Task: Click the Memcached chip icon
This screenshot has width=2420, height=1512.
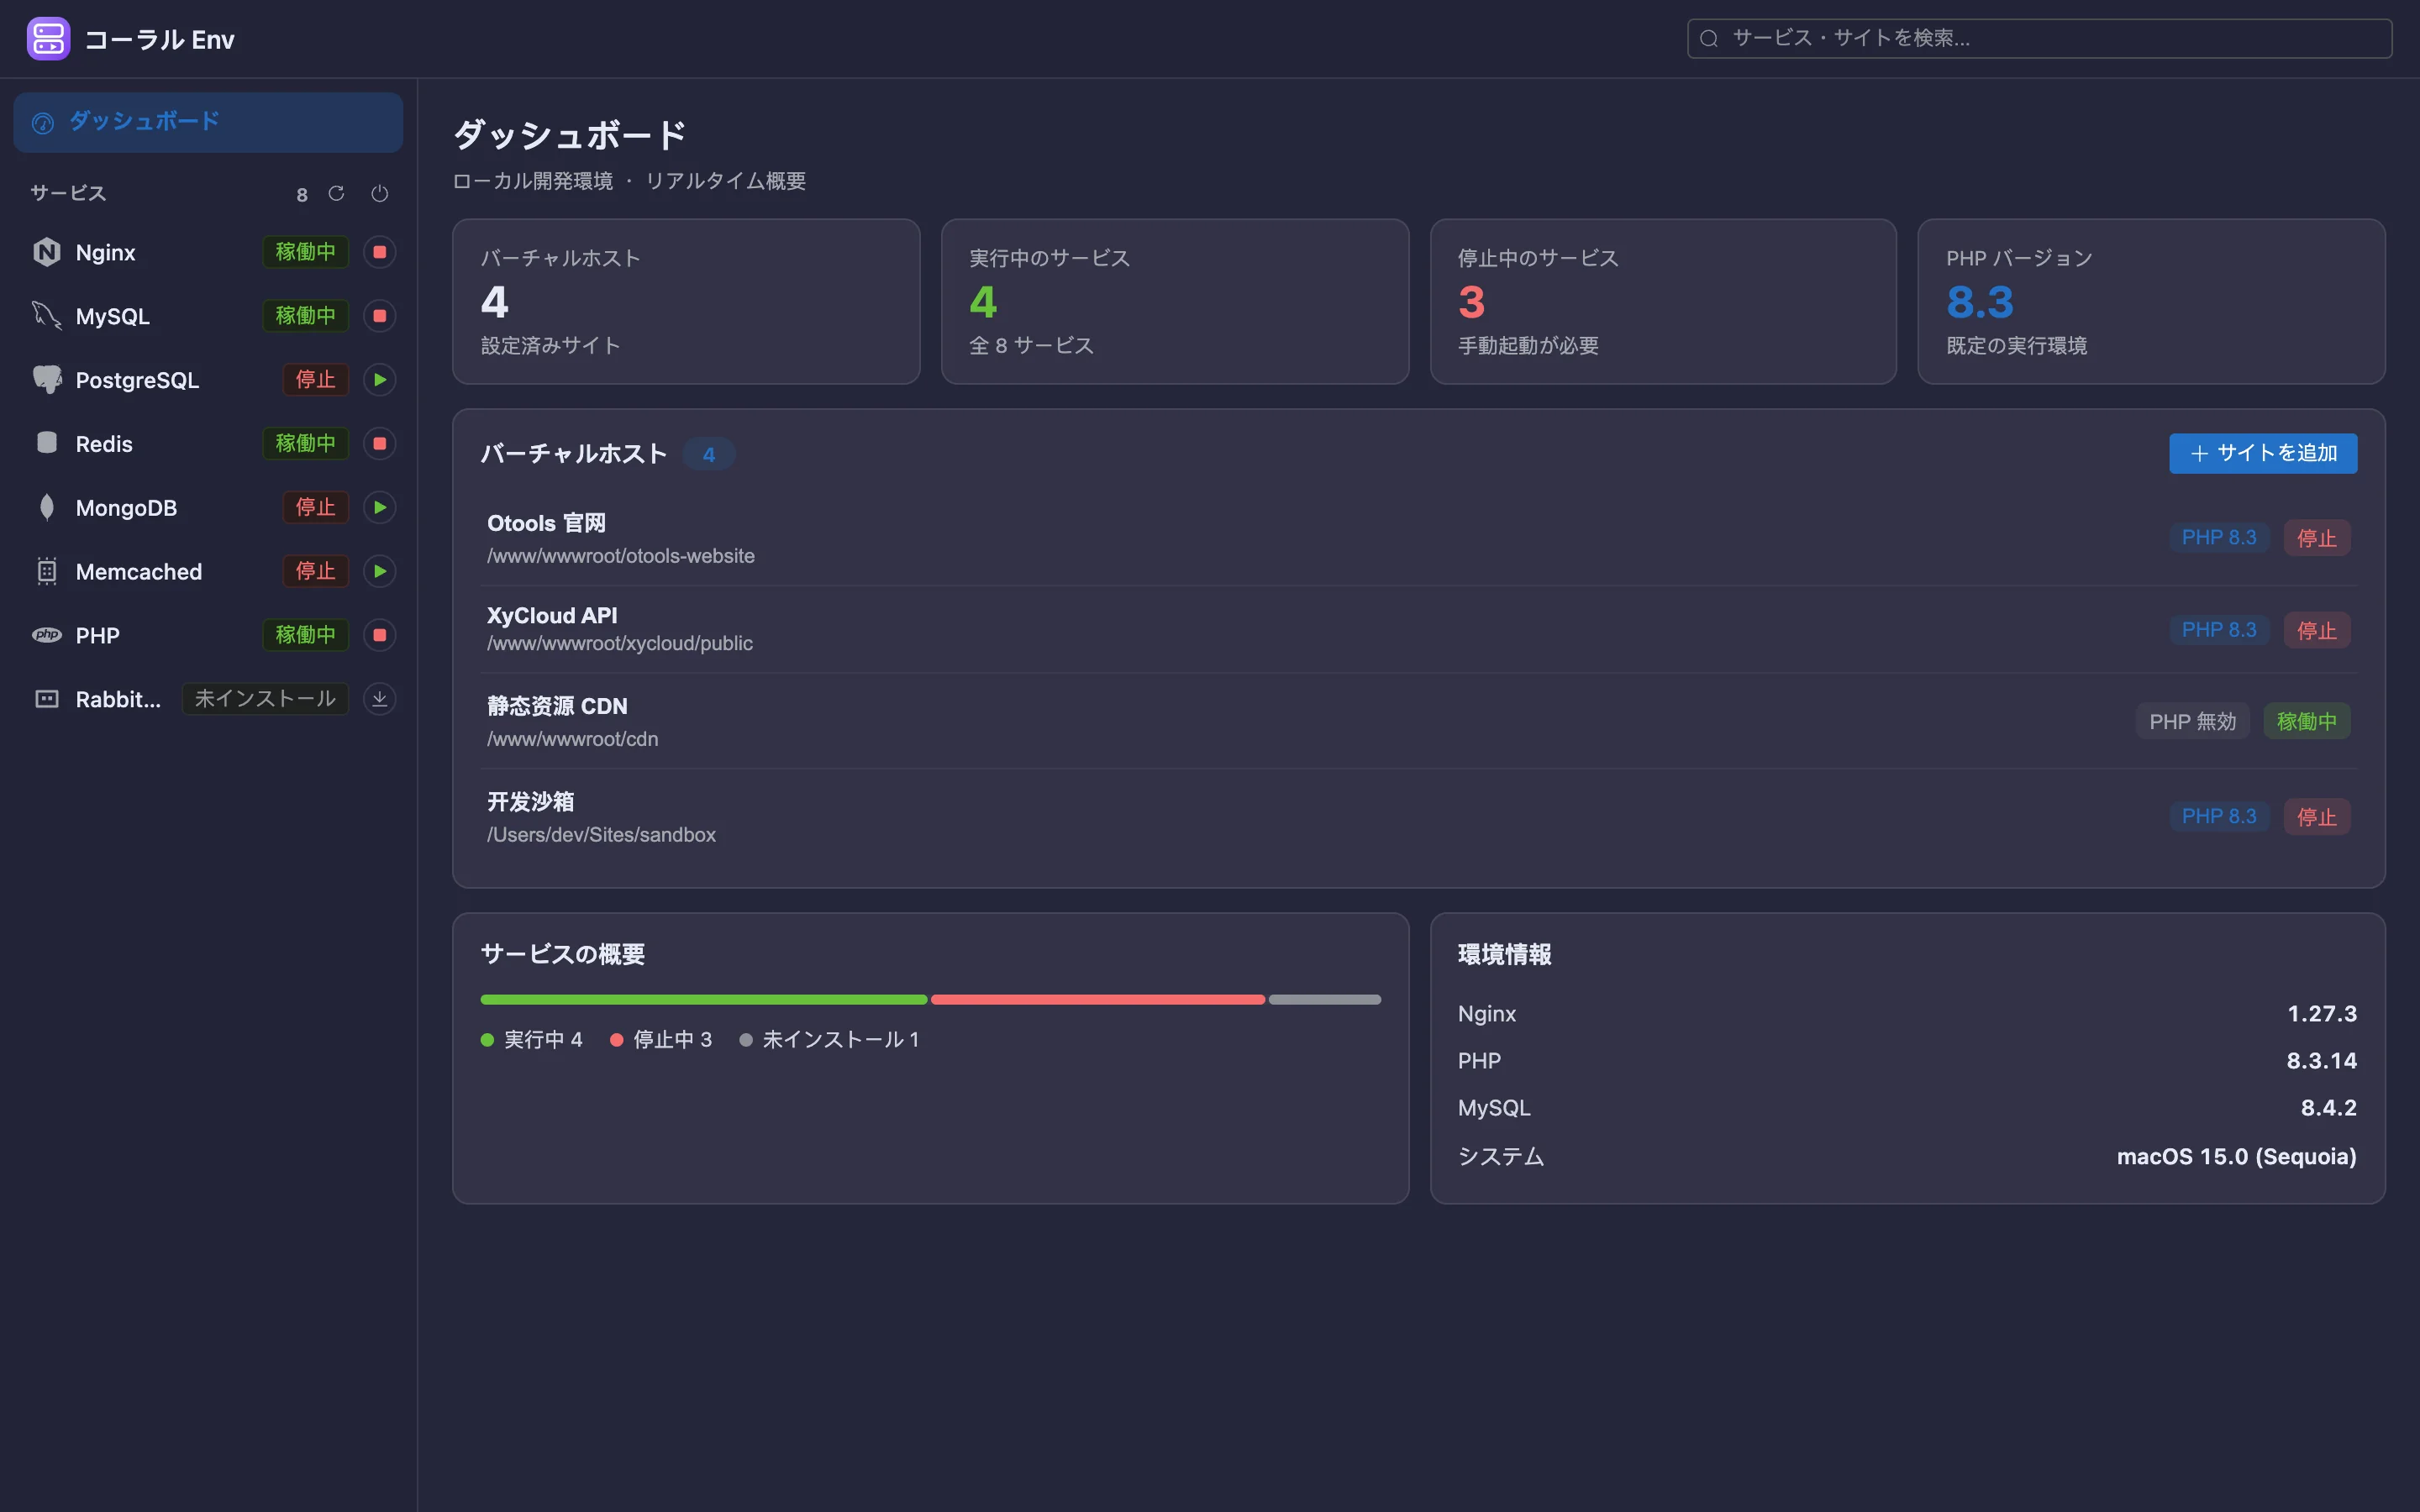Action: coord(47,572)
